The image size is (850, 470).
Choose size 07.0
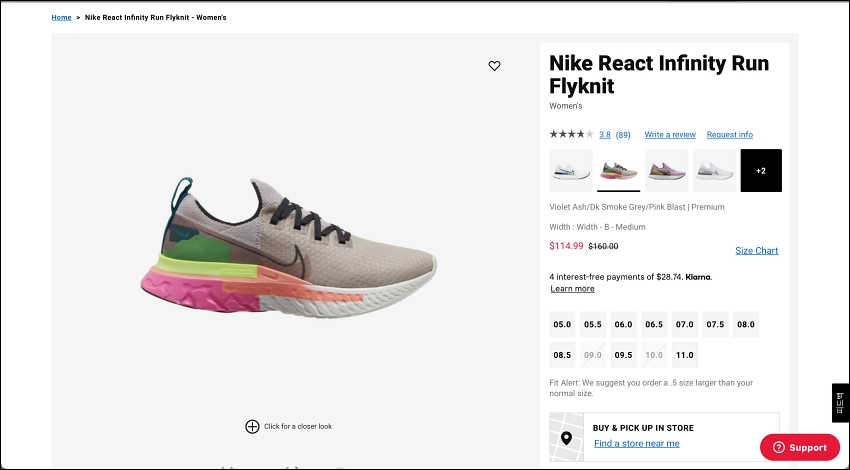click(685, 324)
